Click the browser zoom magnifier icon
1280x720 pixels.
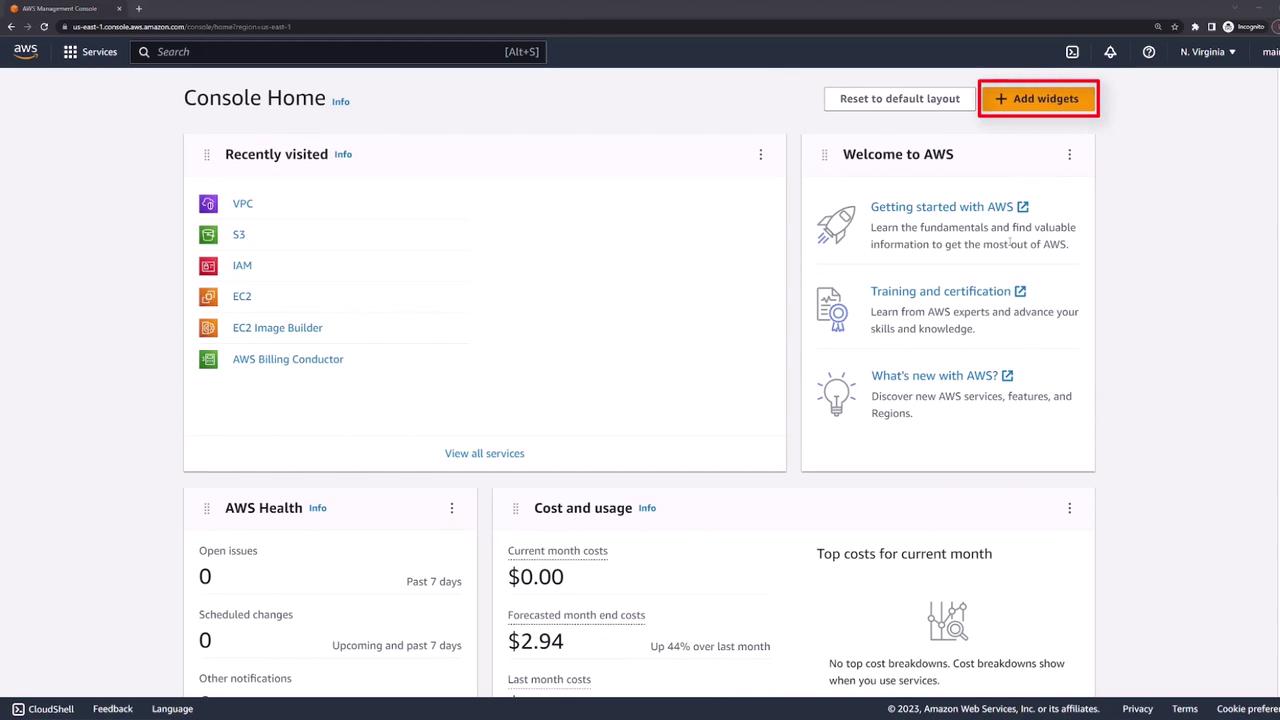point(1158,27)
